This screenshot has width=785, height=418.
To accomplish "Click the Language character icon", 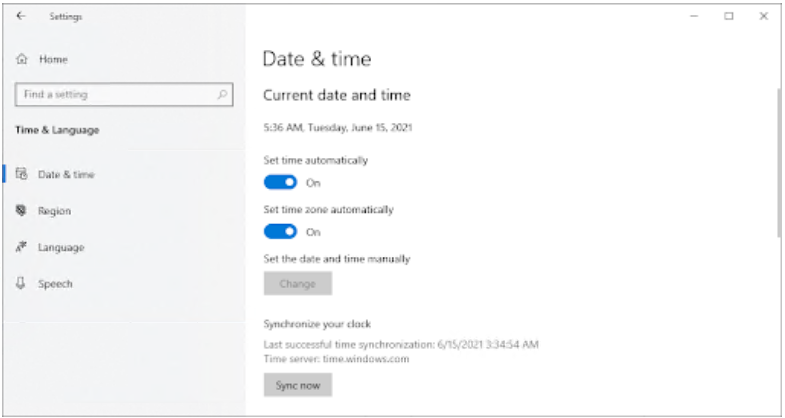I will 21,247.
